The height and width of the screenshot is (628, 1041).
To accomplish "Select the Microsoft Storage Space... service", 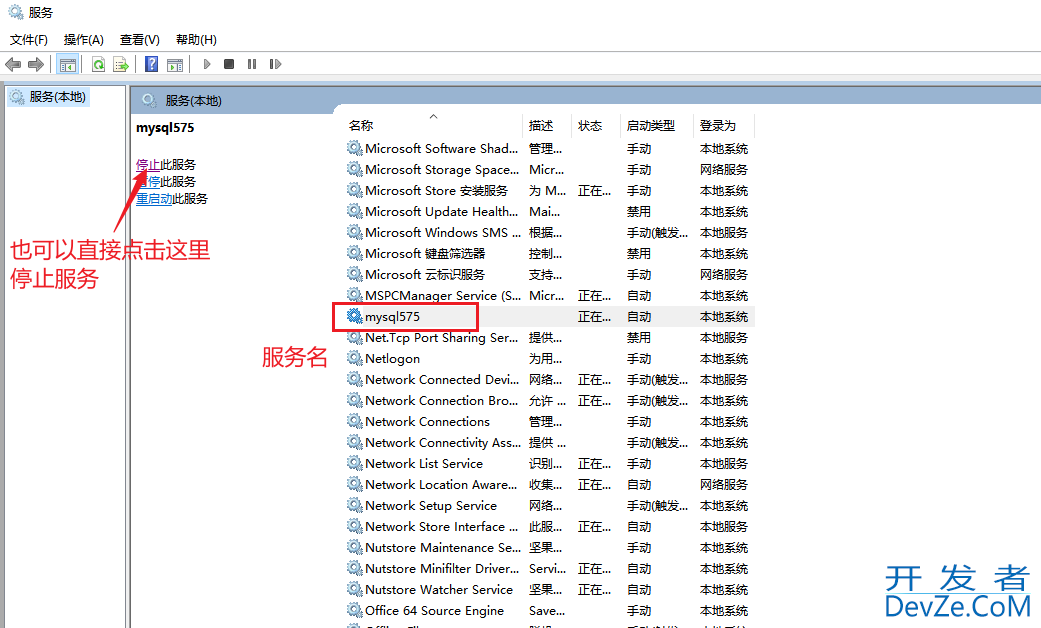I will [x=550, y=170].
